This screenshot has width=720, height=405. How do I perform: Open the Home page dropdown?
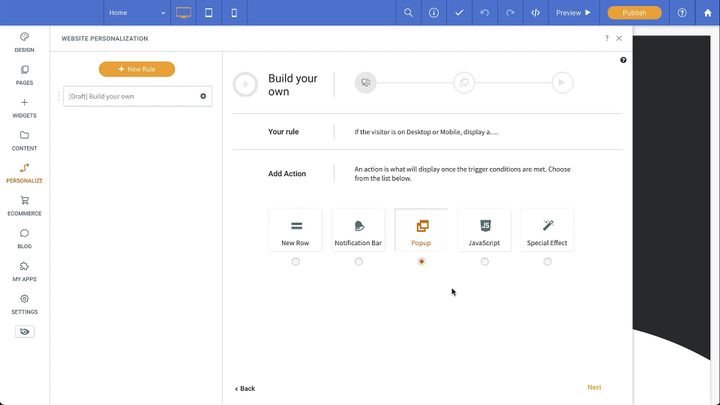pos(137,13)
